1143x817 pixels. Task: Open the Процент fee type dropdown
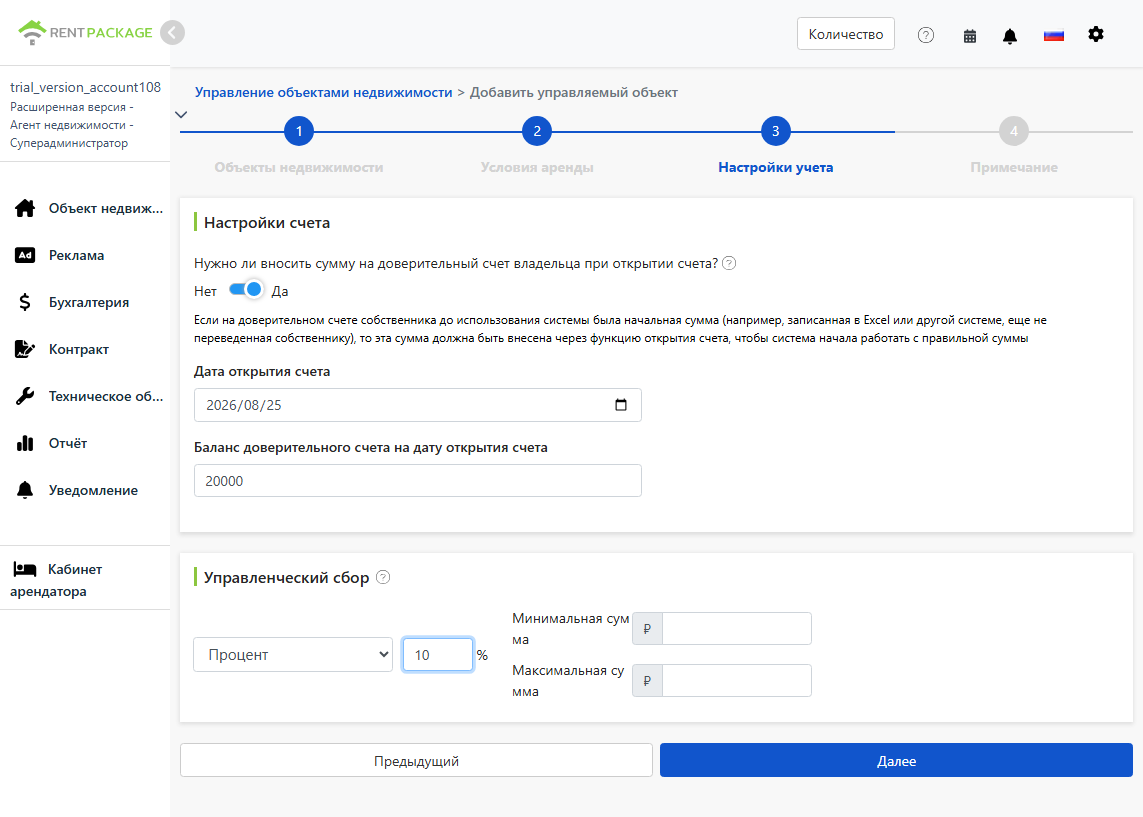293,654
